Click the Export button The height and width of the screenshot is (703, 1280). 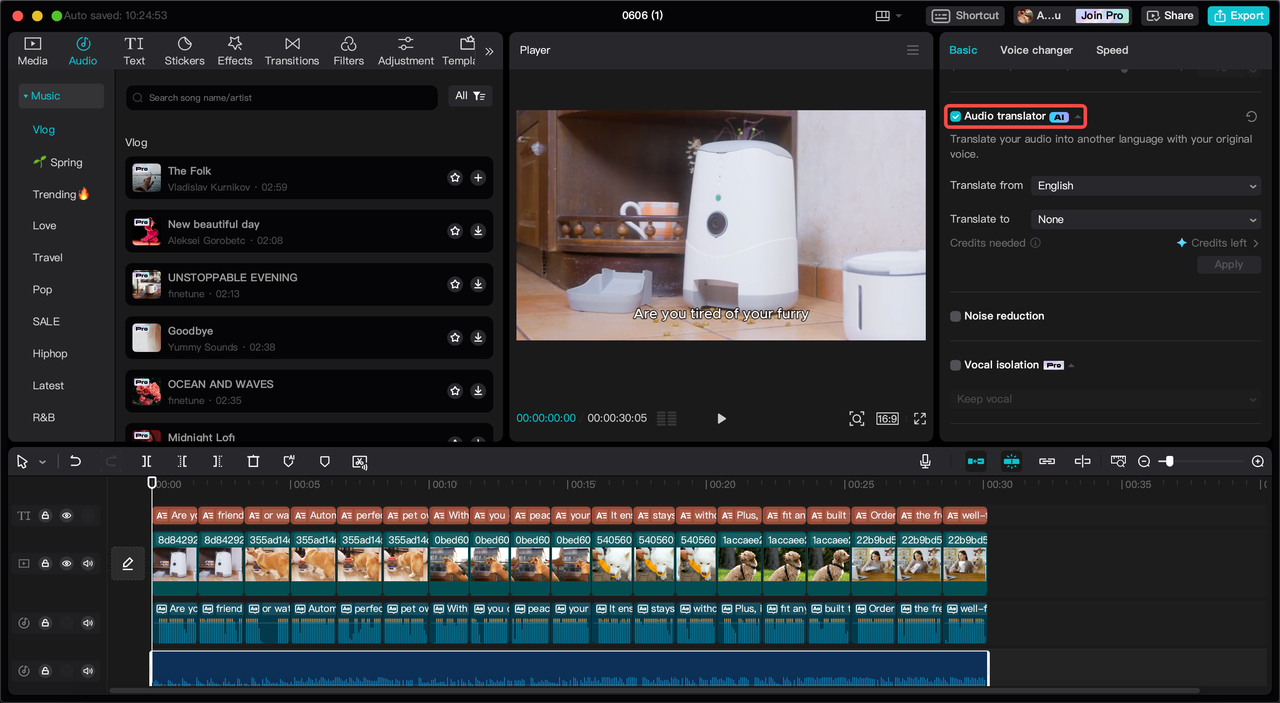click(x=1238, y=15)
